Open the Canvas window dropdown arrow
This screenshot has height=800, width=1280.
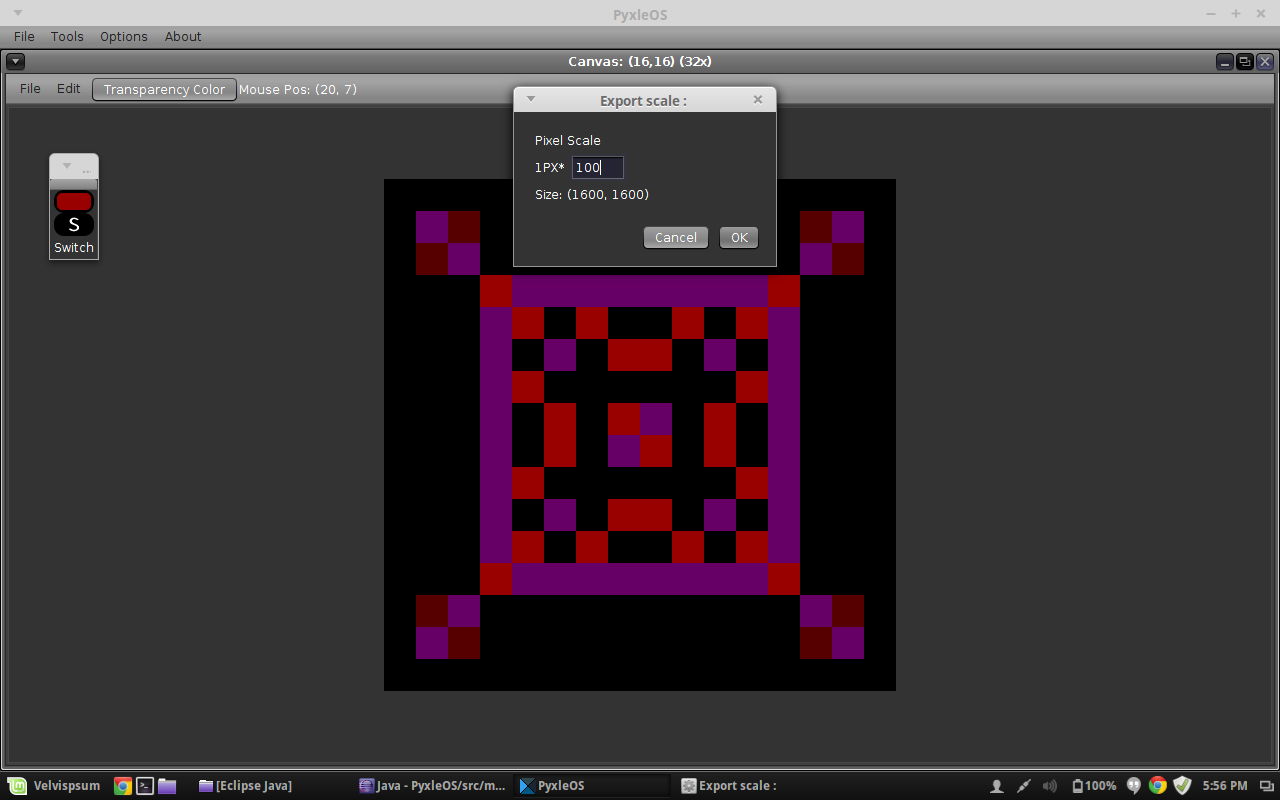click(x=15, y=61)
